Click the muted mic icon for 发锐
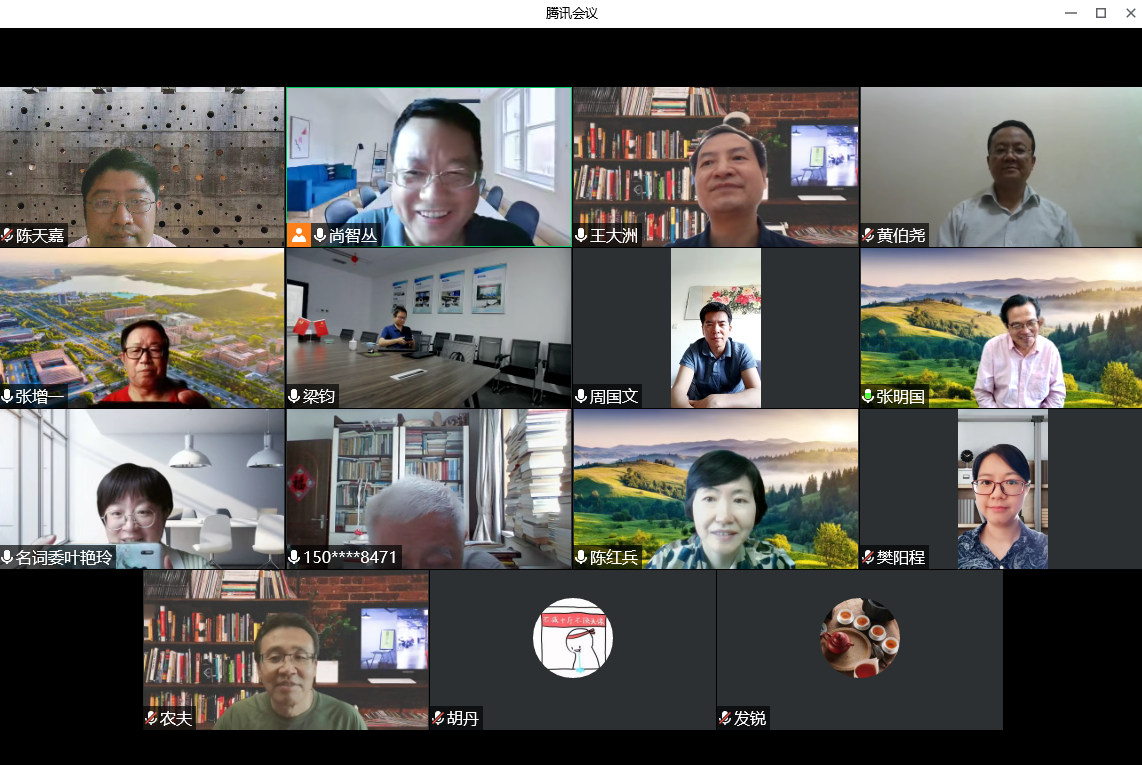This screenshot has height=765, width=1142. pyautogui.click(x=725, y=719)
